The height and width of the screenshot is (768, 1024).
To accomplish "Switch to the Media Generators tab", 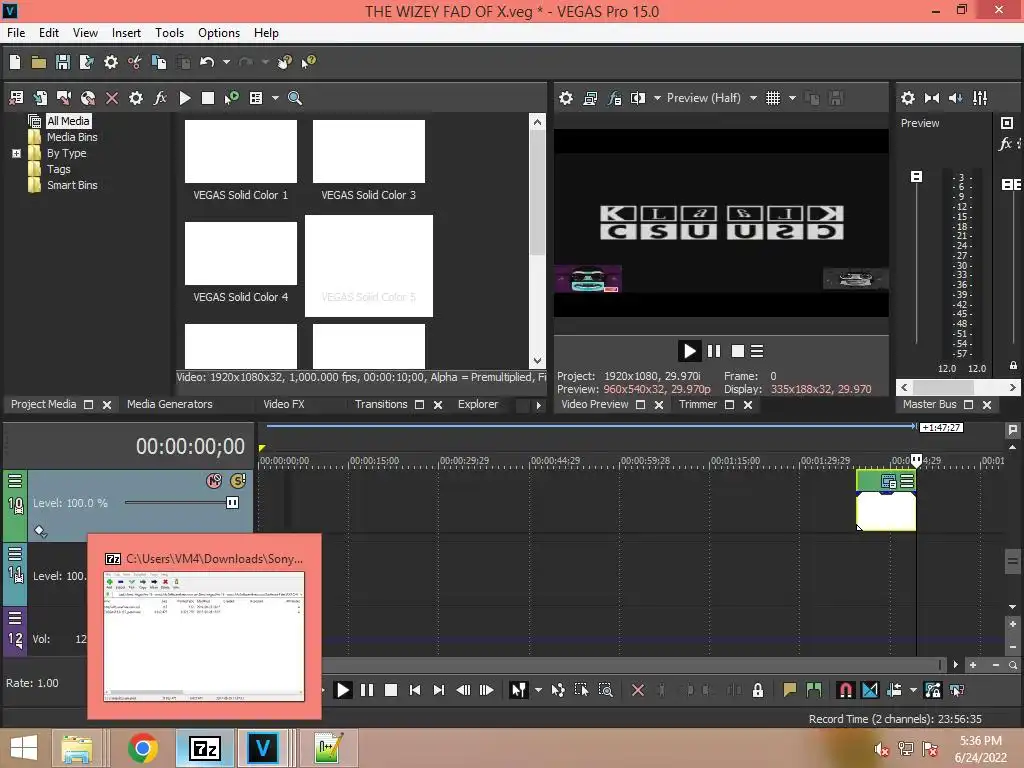I will (170, 404).
